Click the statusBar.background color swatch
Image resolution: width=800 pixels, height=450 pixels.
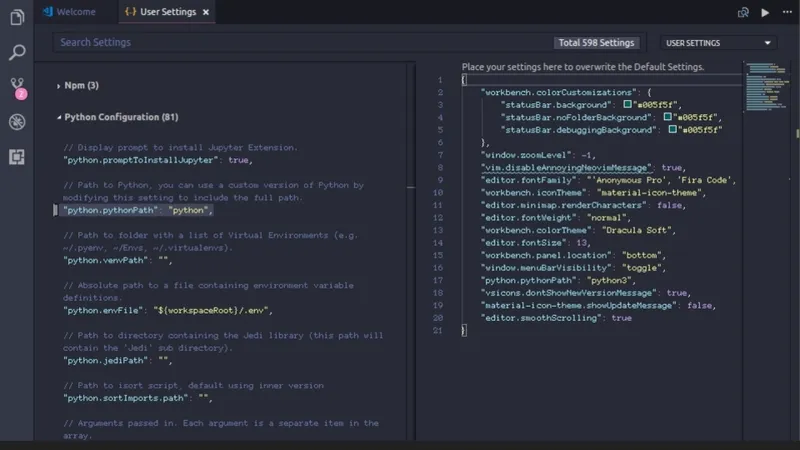tap(628, 104)
